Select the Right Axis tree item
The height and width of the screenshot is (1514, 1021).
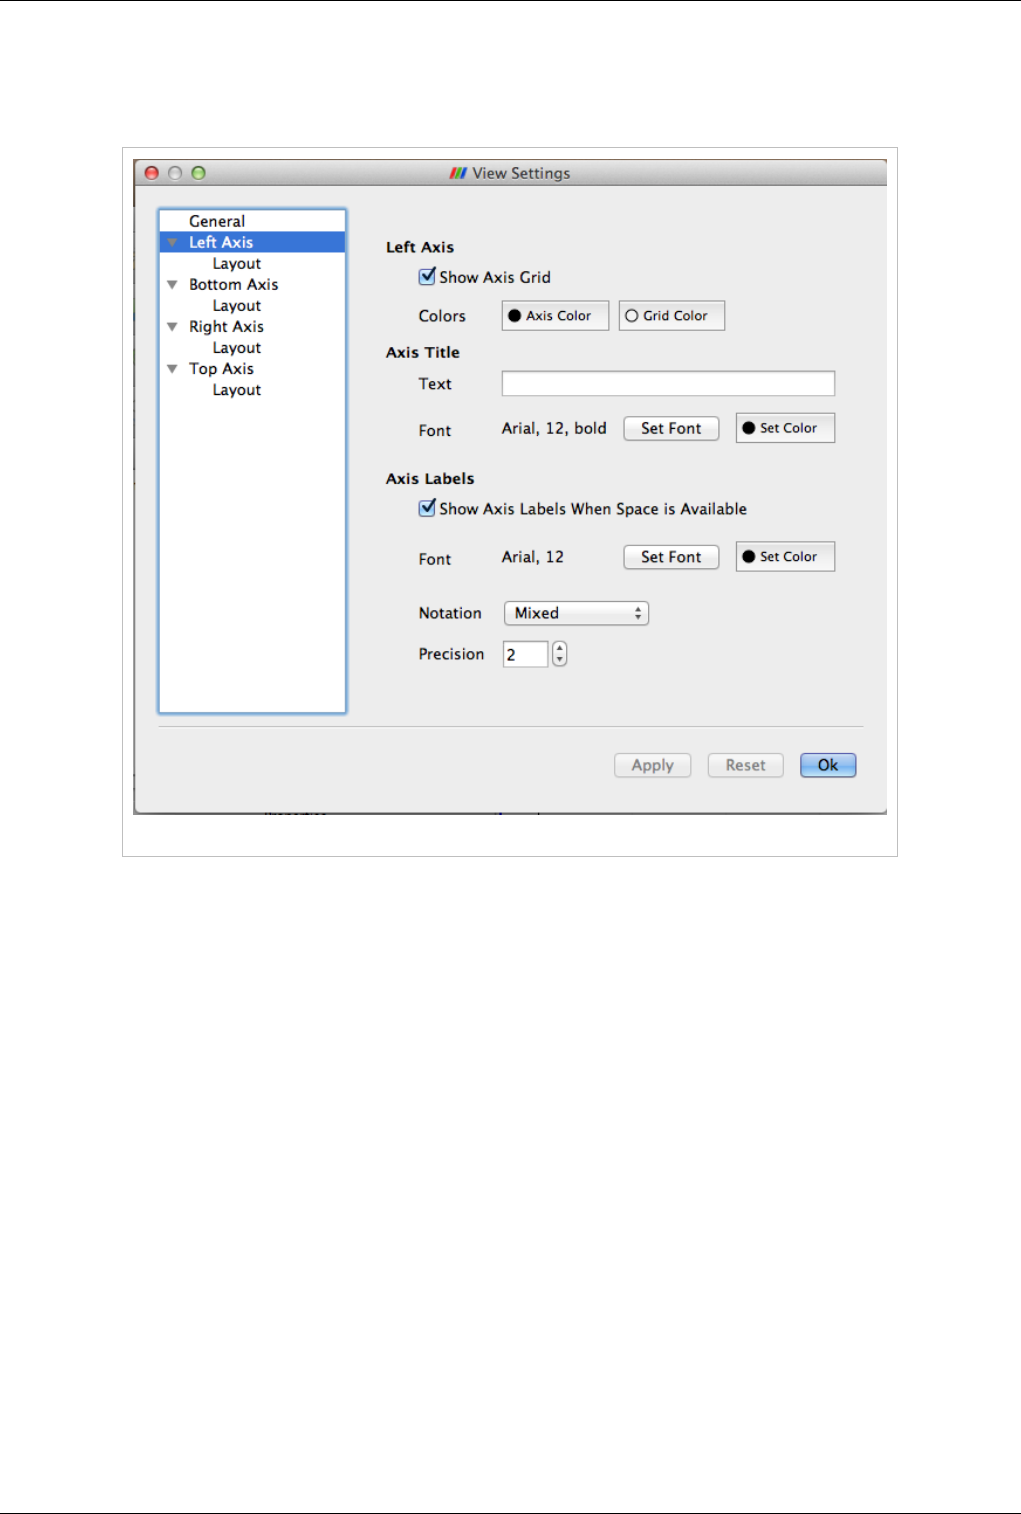click(227, 327)
